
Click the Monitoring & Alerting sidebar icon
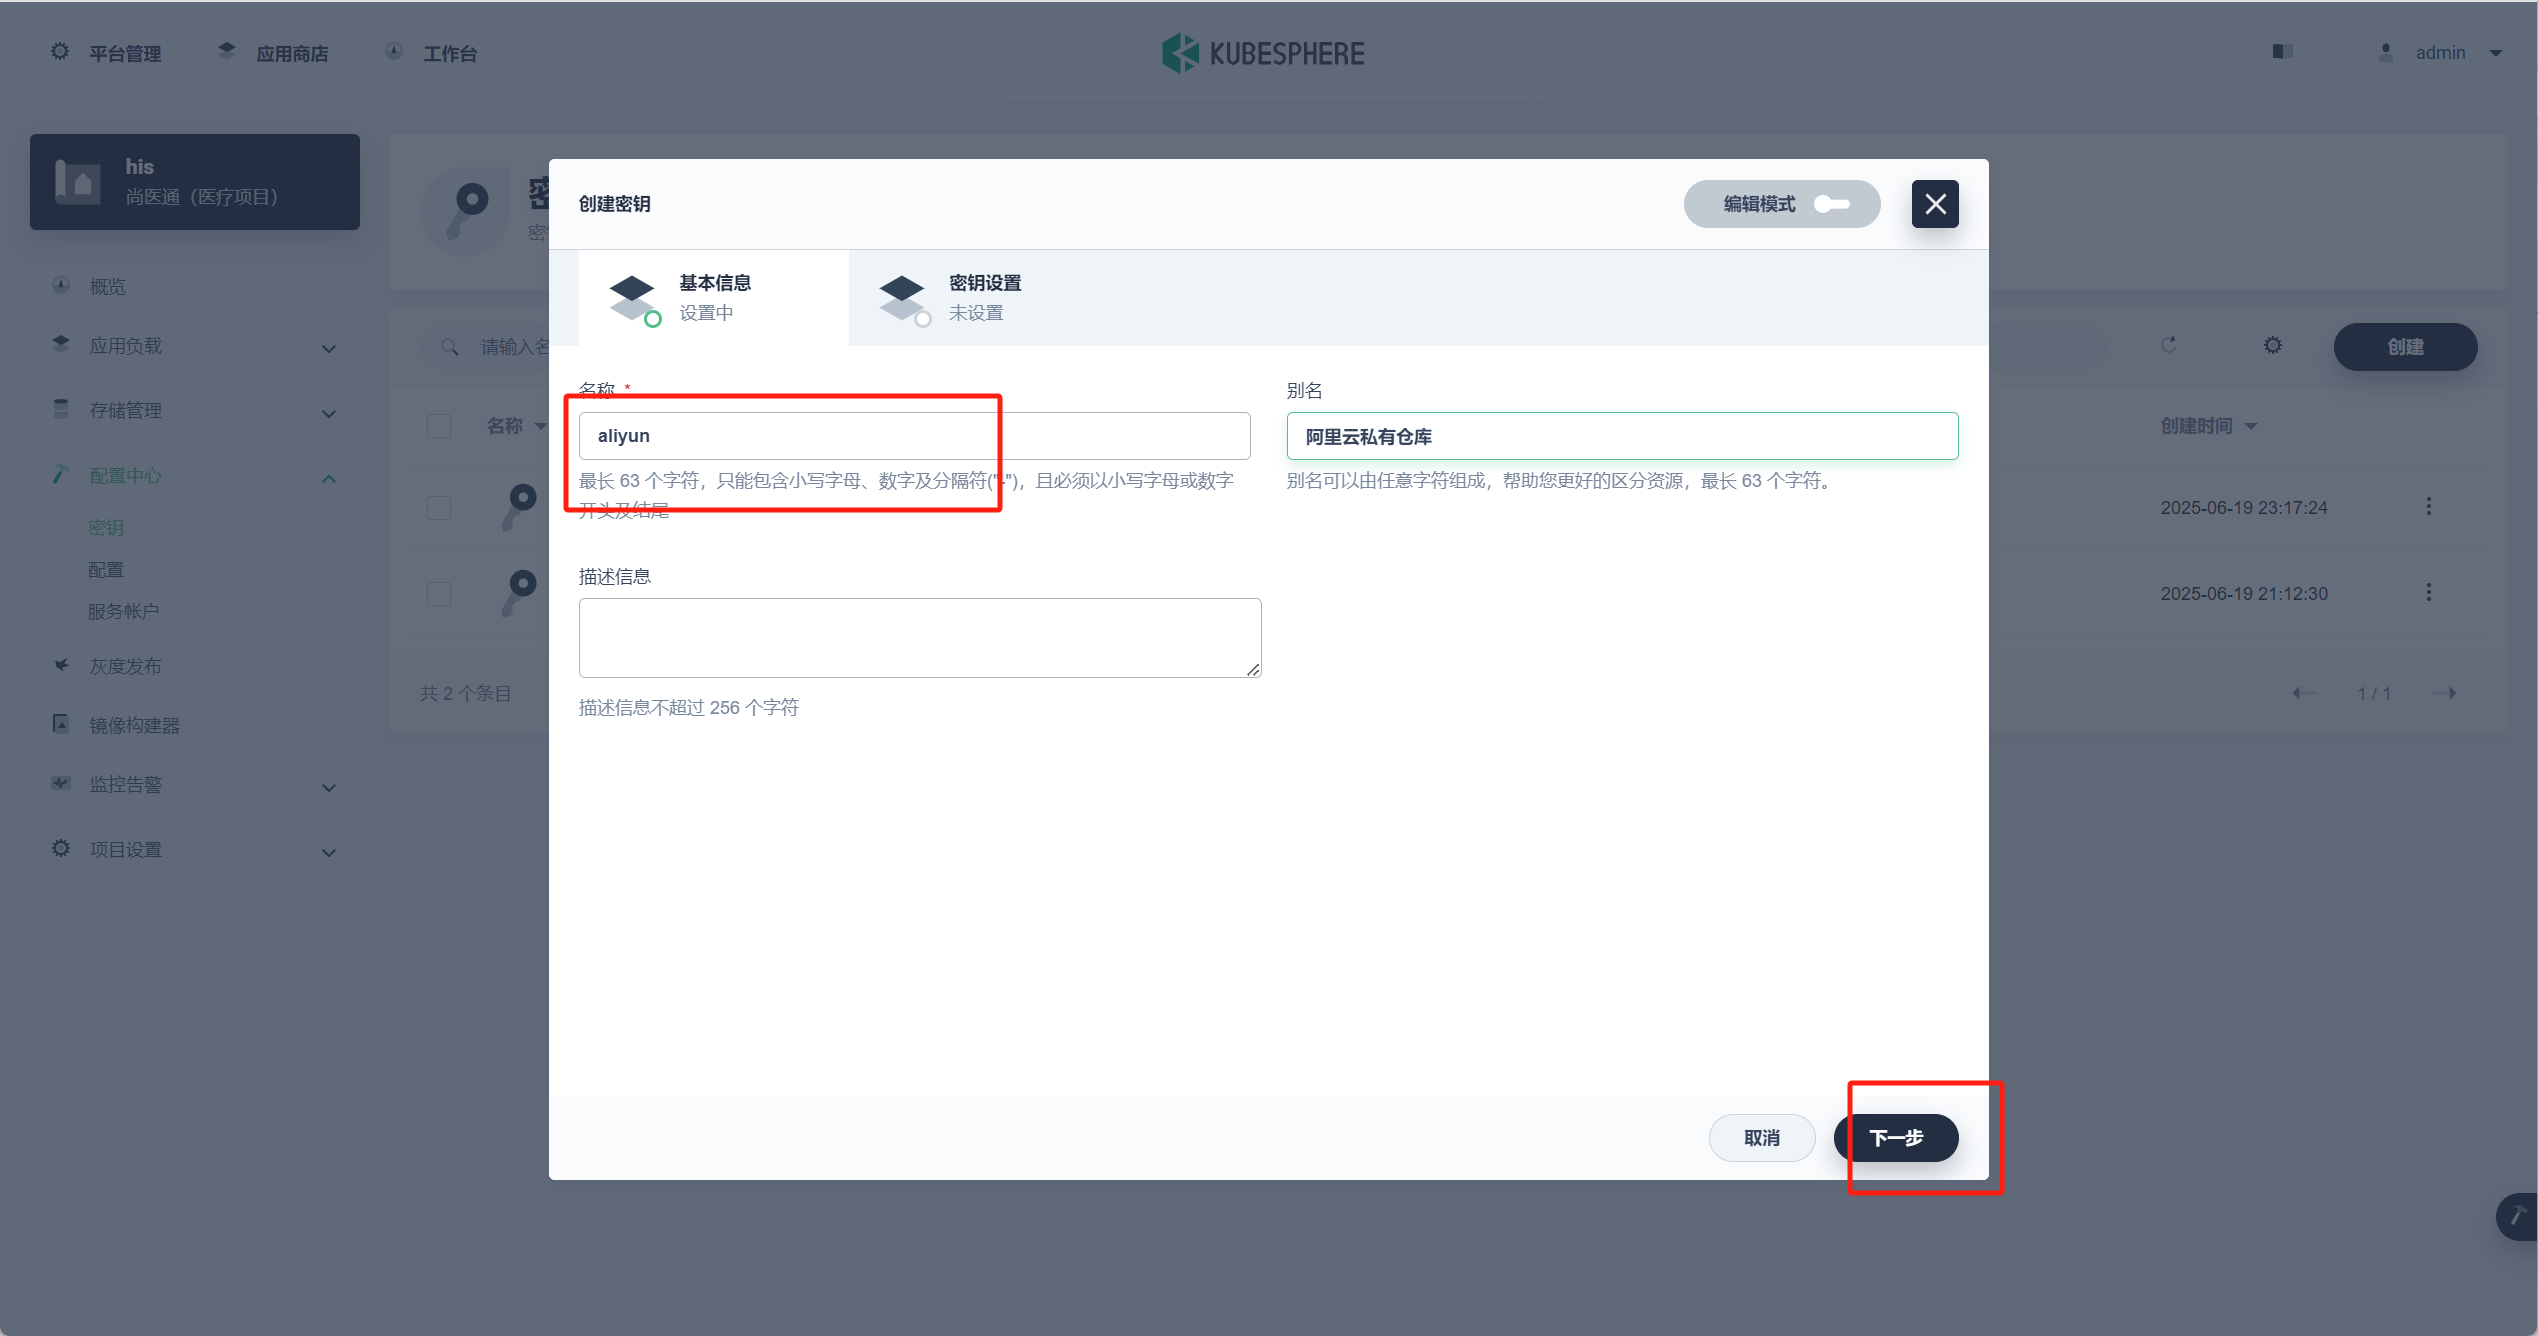pos(61,783)
